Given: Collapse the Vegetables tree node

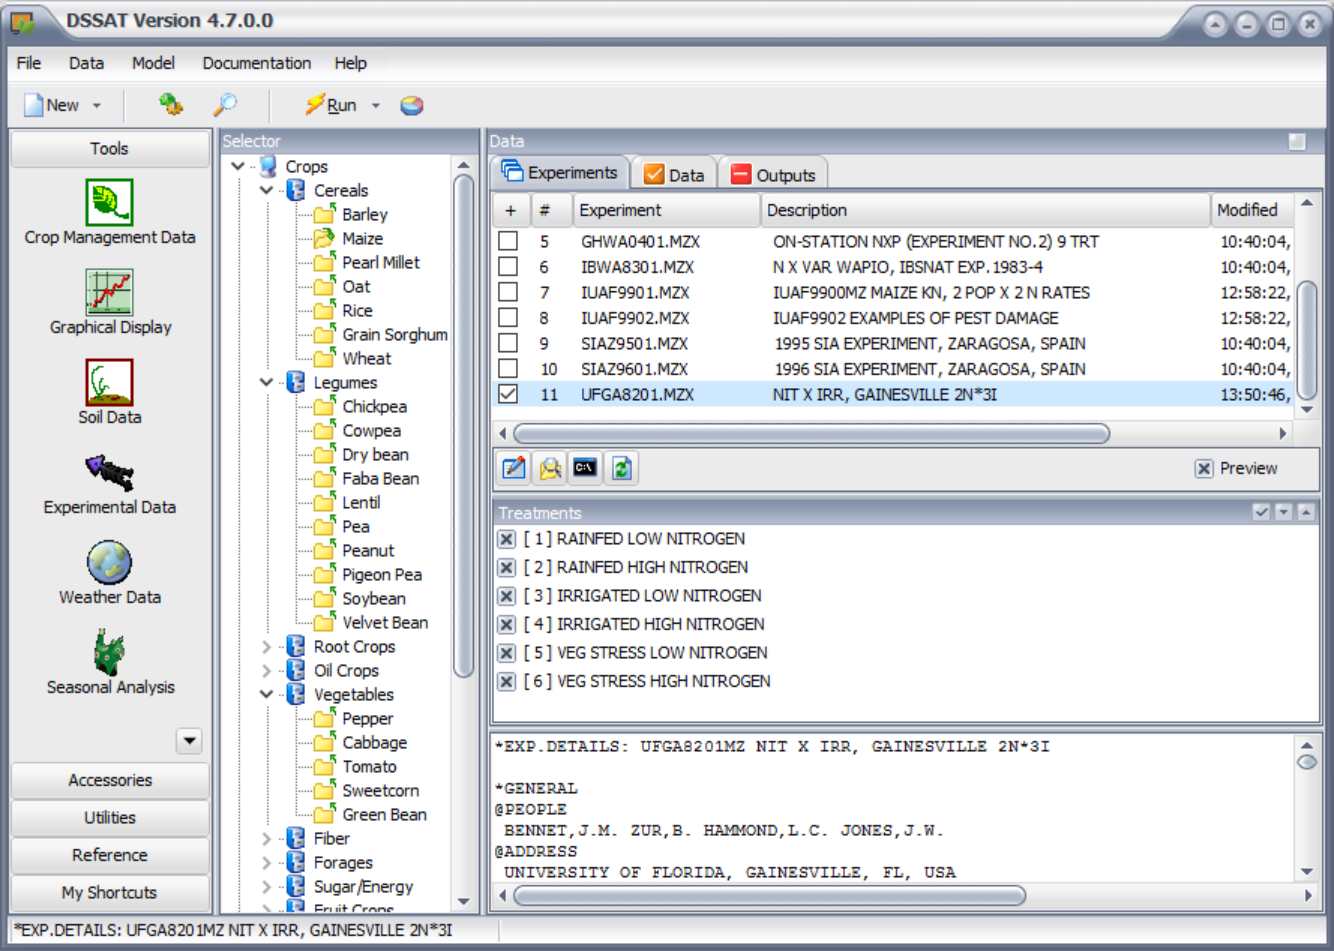Looking at the screenshot, I should (266, 694).
